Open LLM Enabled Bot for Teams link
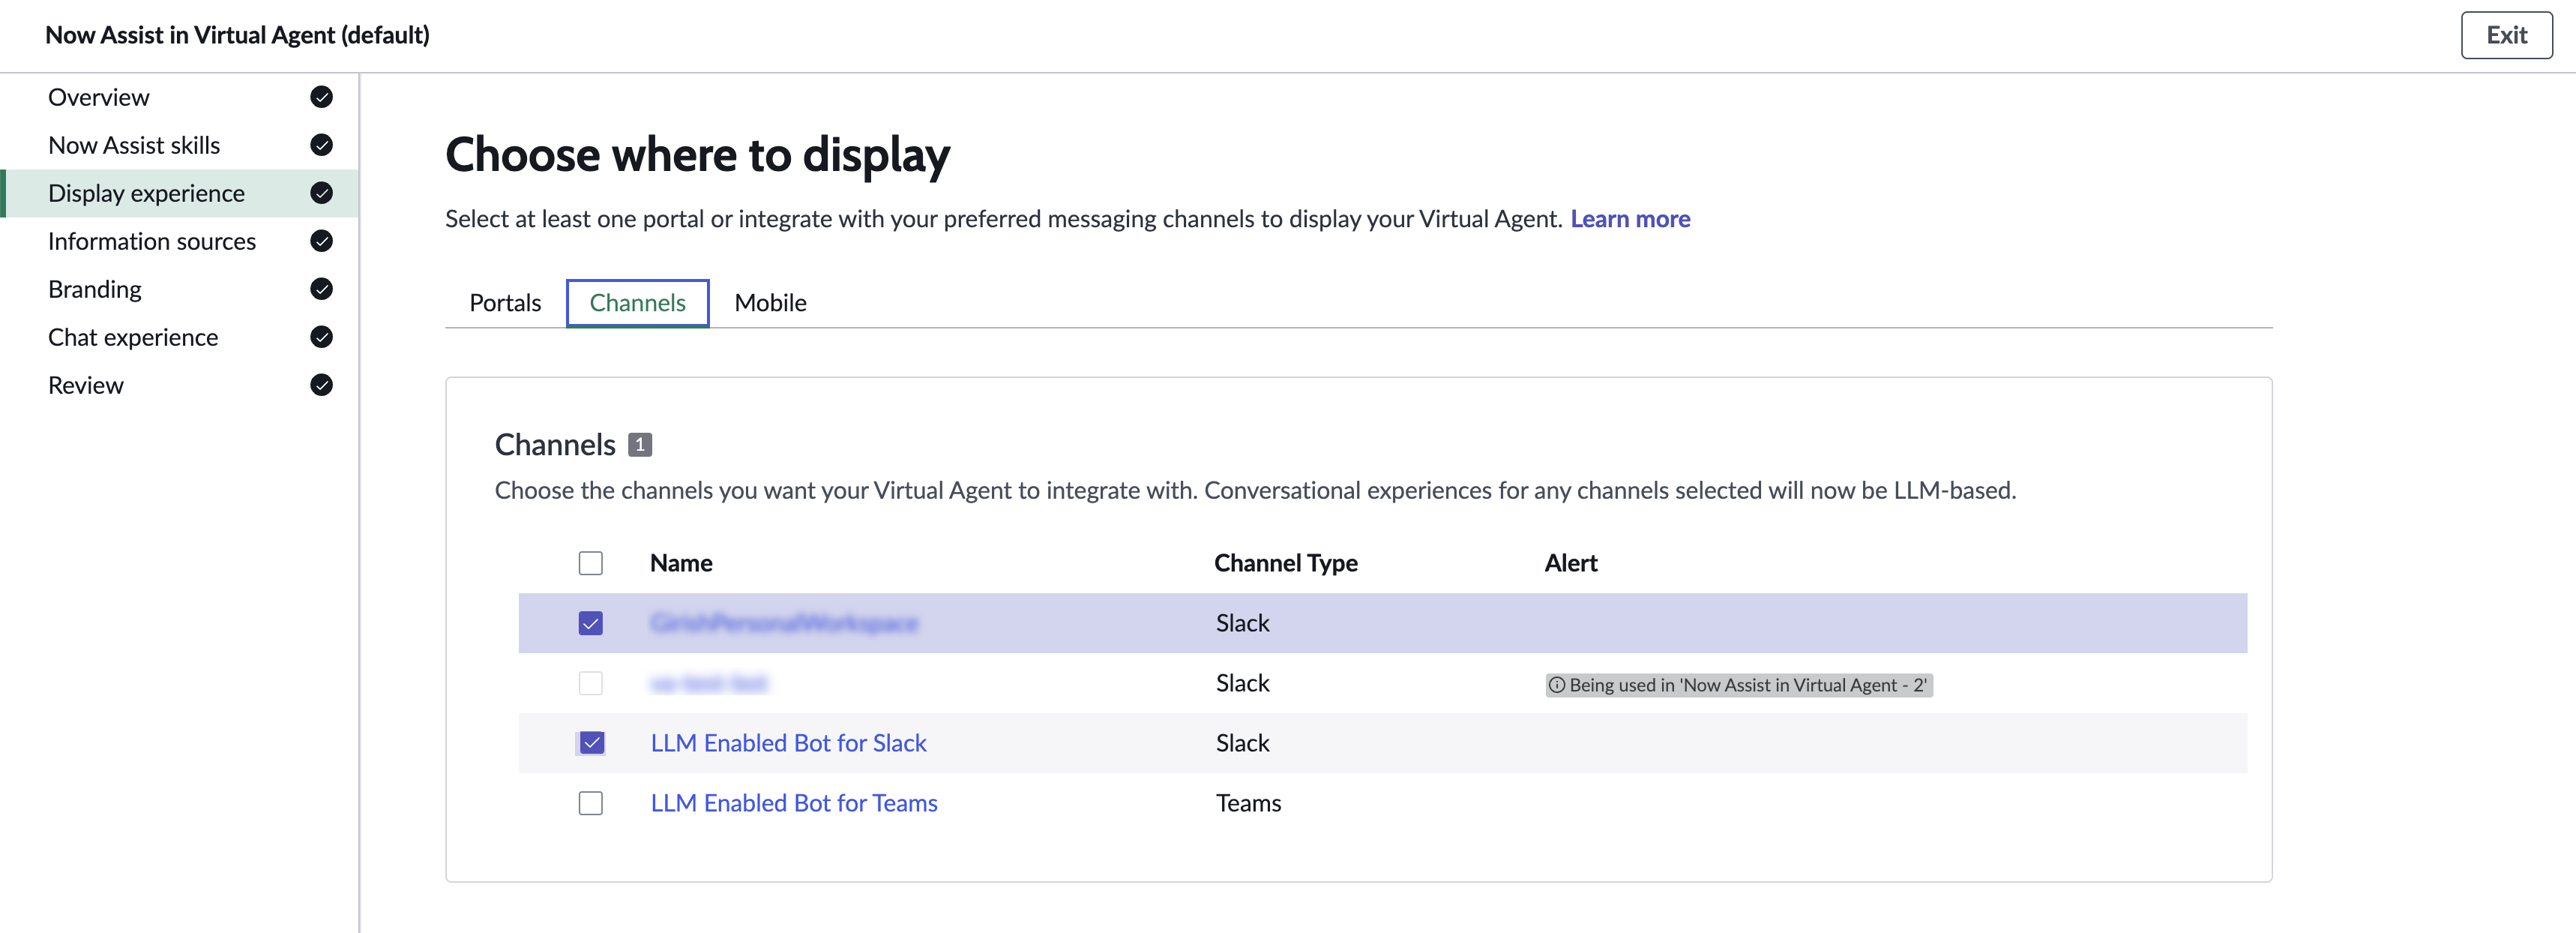Screen dimensions: 2576x933 pyautogui.click(x=794, y=803)
